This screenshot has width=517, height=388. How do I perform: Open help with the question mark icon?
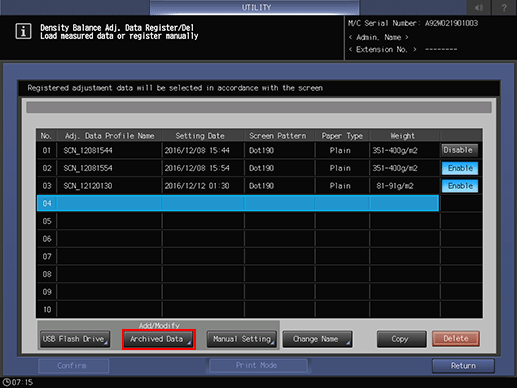click(504, 7)
